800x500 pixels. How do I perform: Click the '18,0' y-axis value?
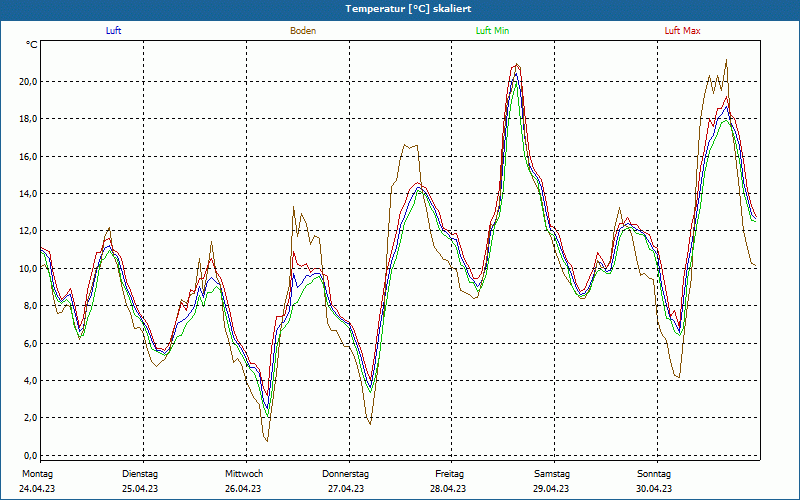pyautogui.click(x=28, y=119)
